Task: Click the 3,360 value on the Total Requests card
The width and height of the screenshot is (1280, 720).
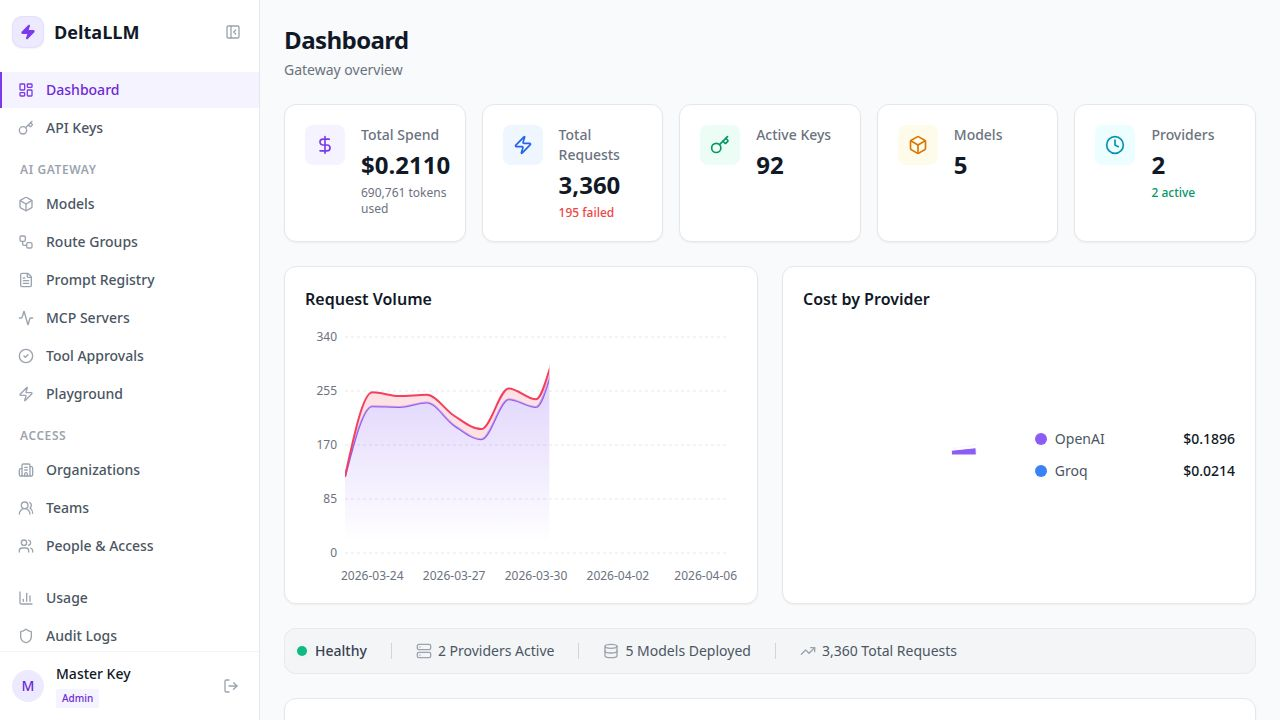Action: click(x=589, y=185)
